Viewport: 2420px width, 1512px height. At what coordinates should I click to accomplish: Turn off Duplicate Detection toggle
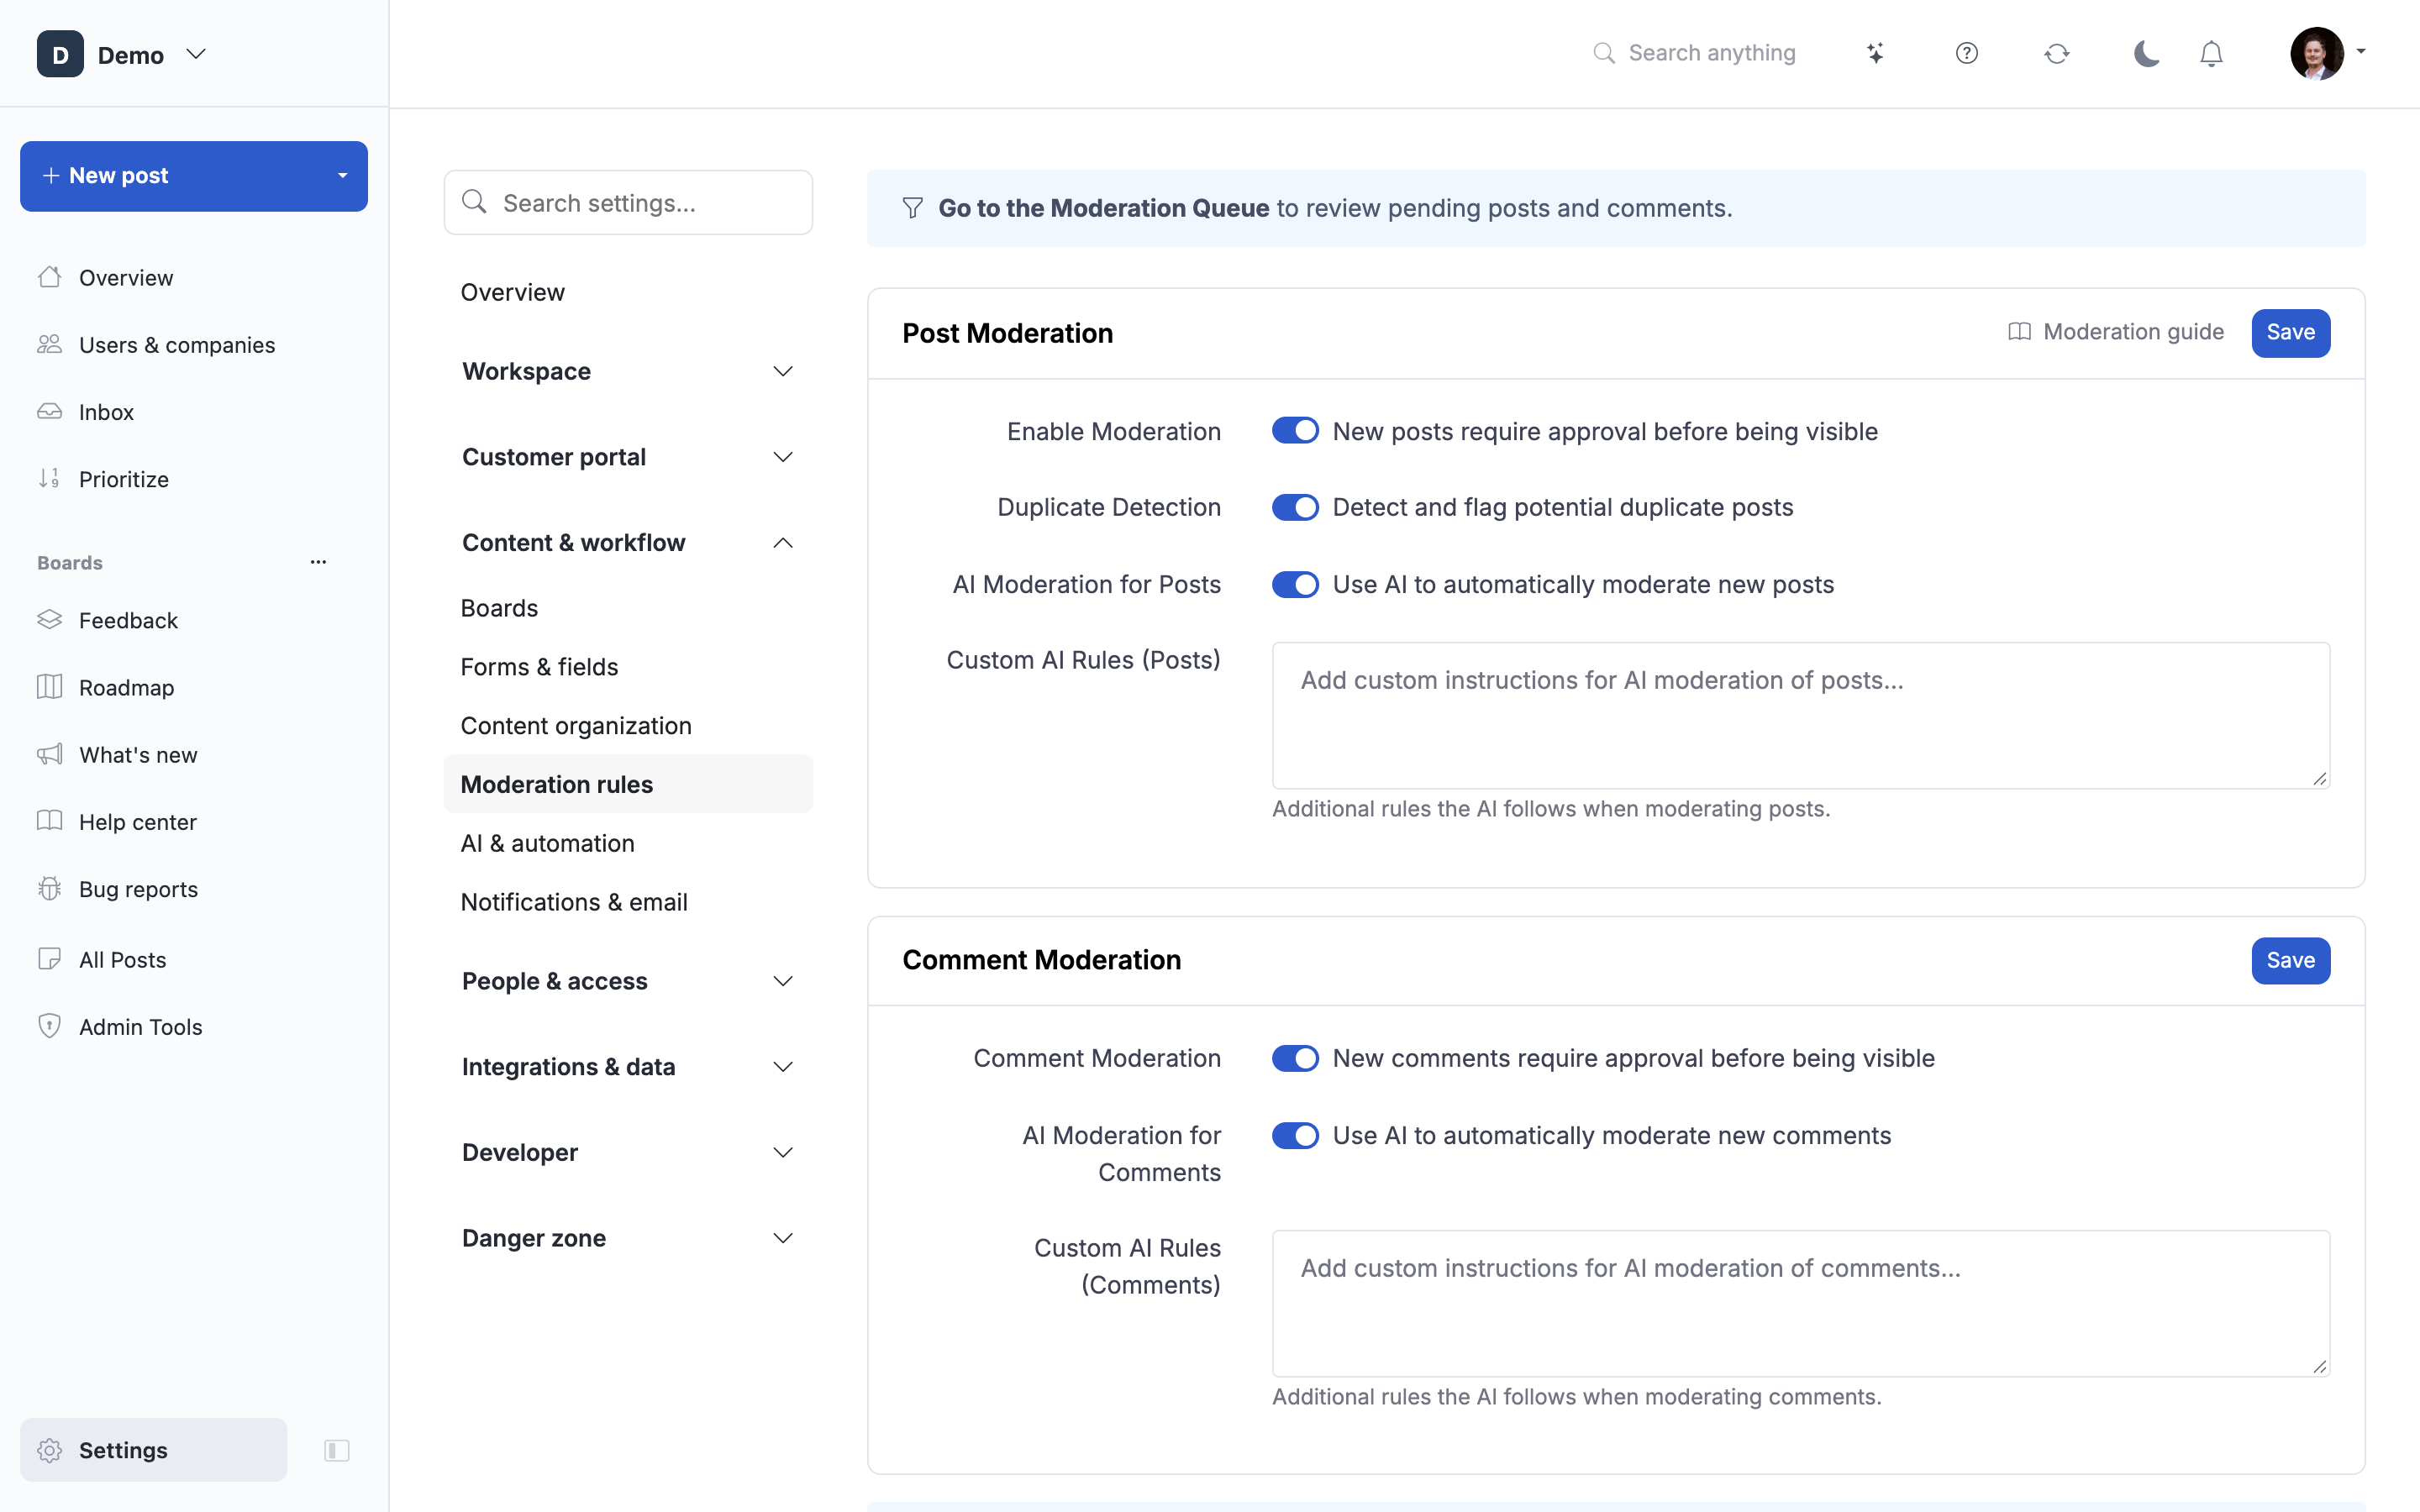click(1295, 507)
